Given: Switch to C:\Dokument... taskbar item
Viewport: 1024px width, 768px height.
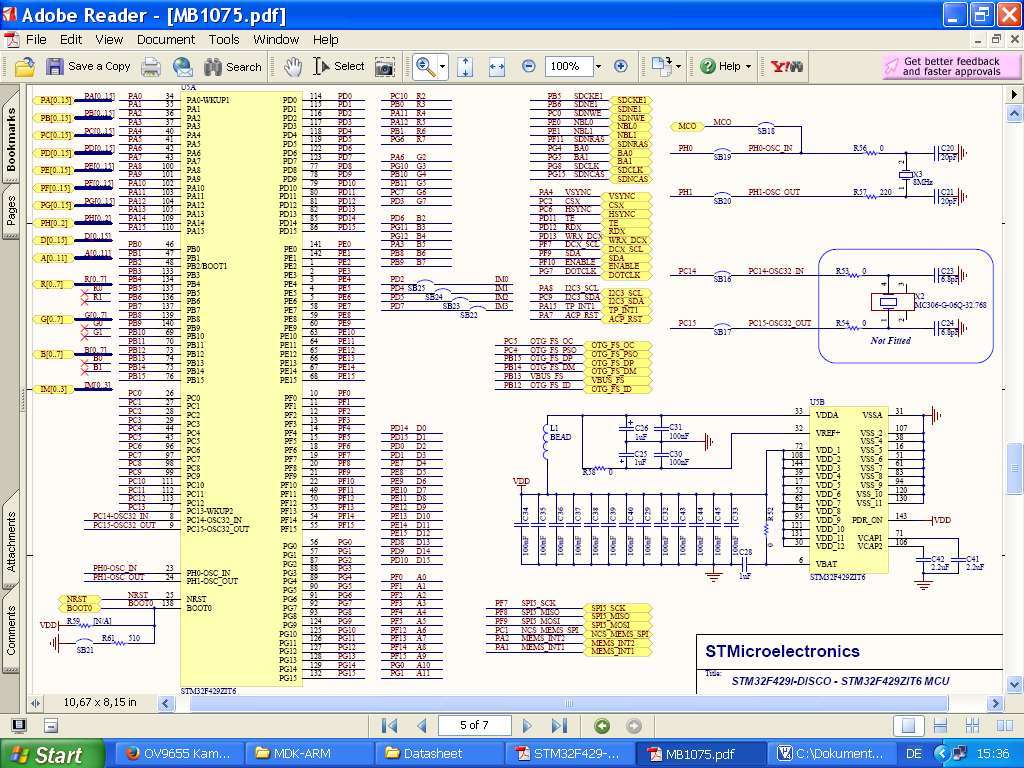Looking at the screenshot, I should [831, 754].
